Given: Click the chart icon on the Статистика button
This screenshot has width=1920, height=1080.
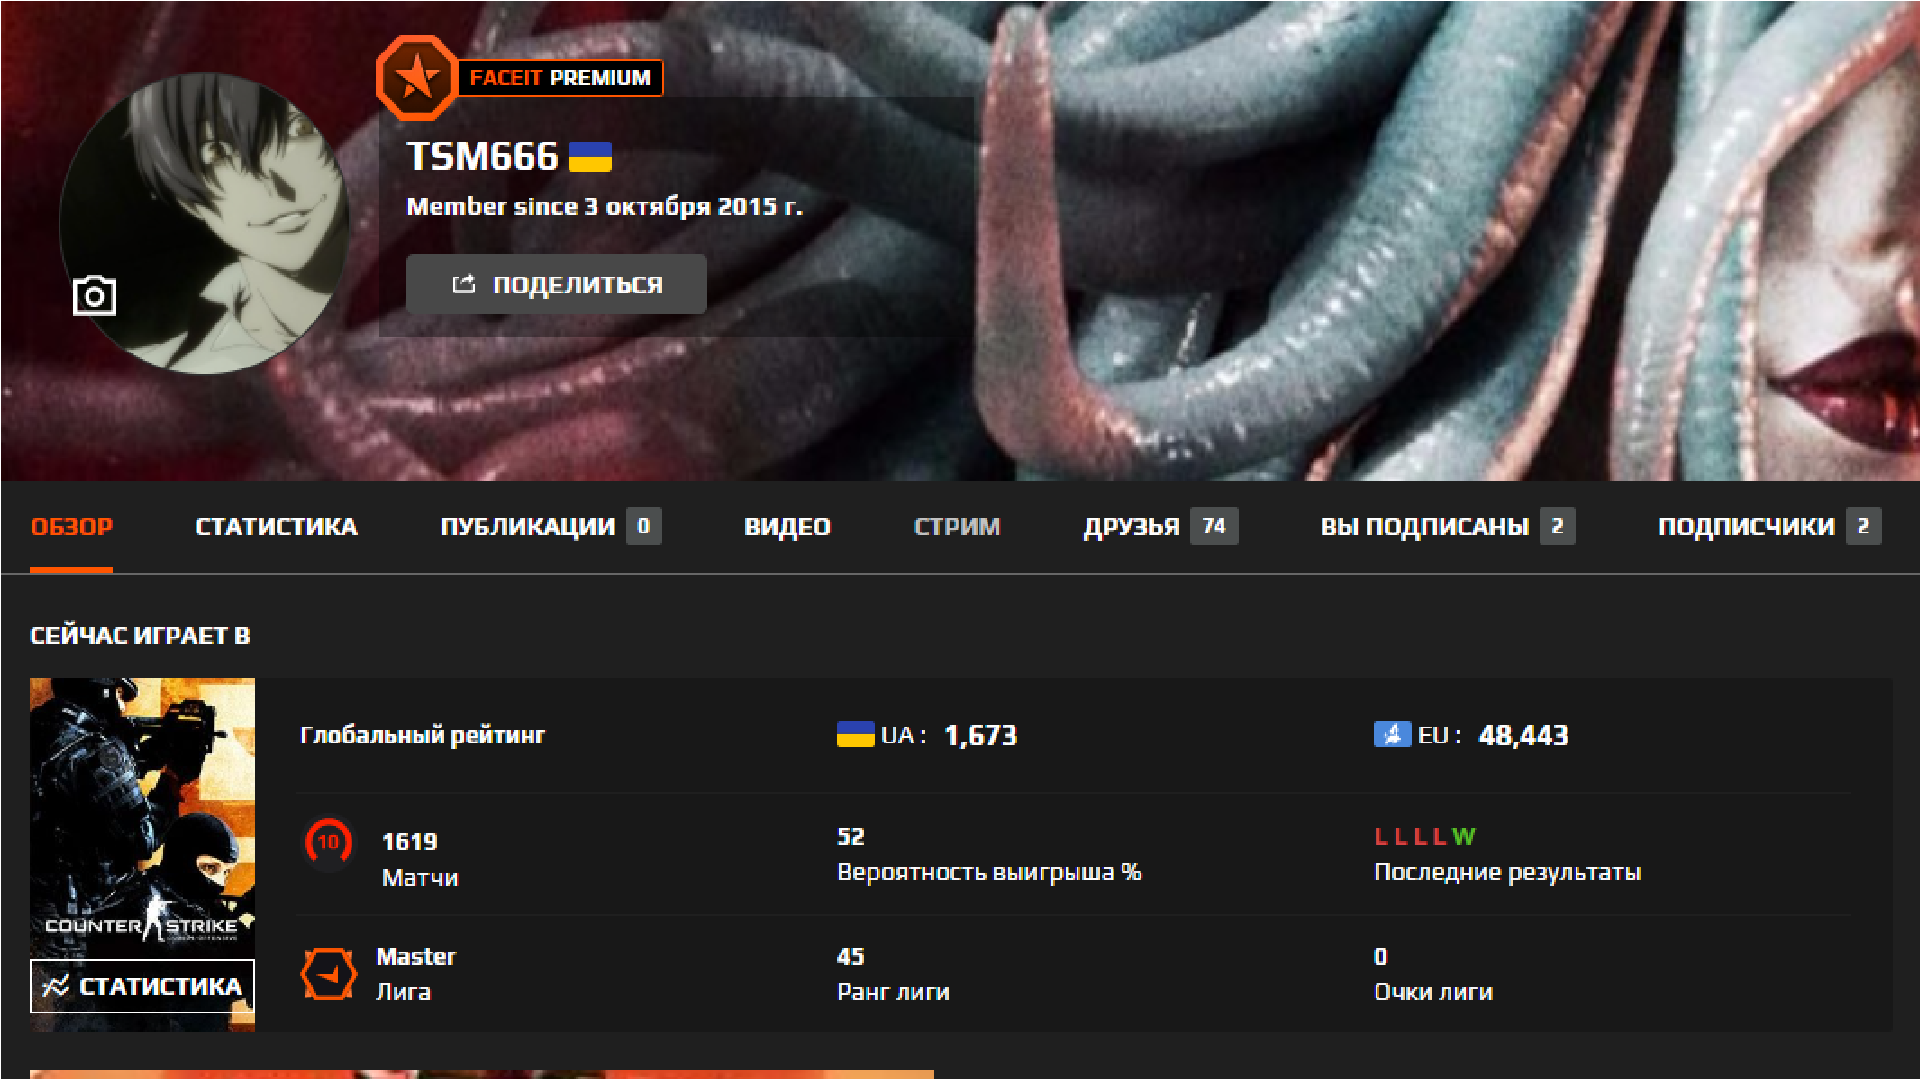Looking at the screenshot, I should pos(56,986).
